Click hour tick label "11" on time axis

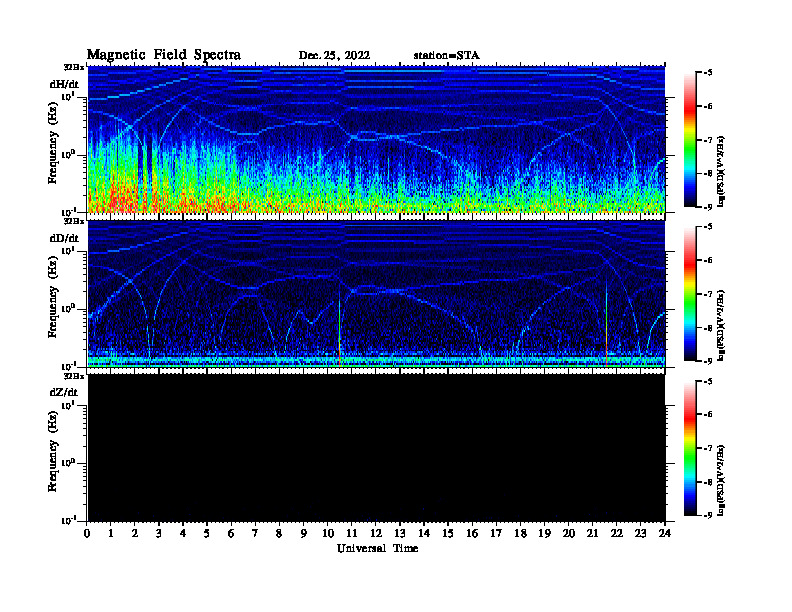[x=352, y=534]
